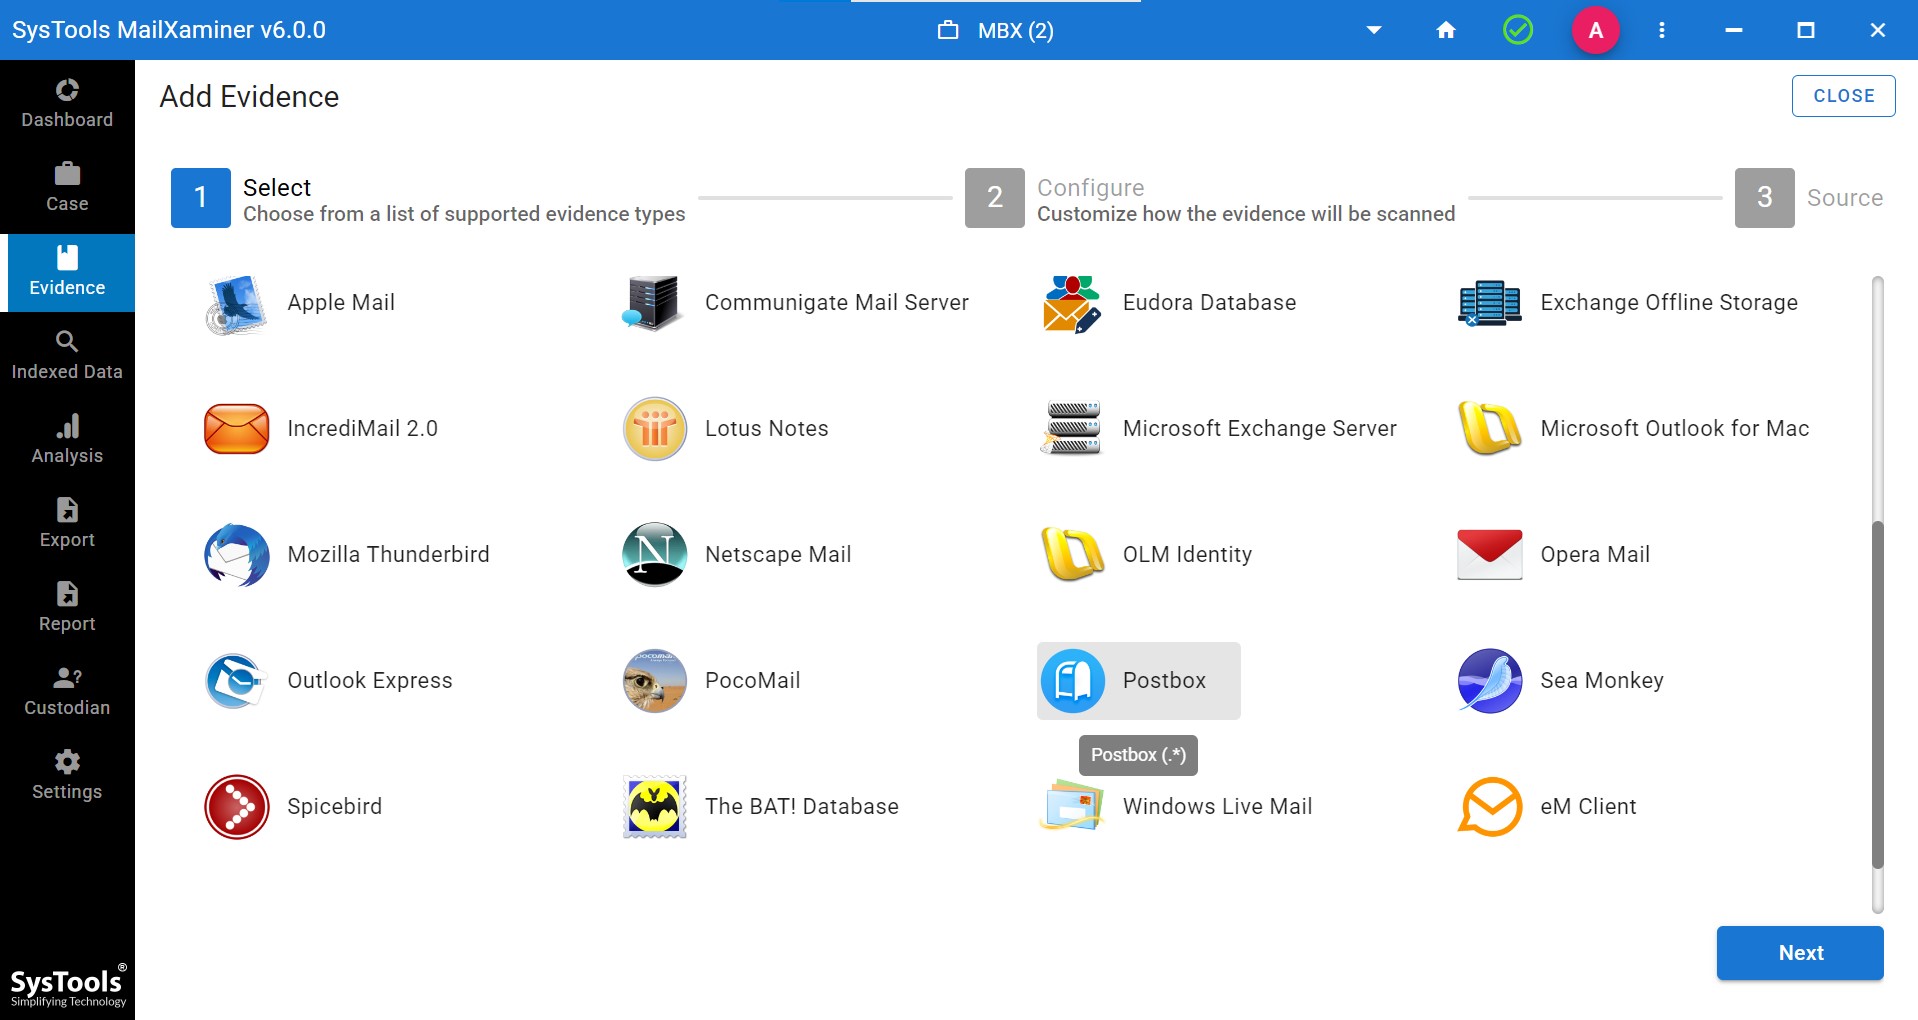1918x1020 pixels.
Task: Select the Apple Mail evidence icon
Action: (x=236, y=303)
